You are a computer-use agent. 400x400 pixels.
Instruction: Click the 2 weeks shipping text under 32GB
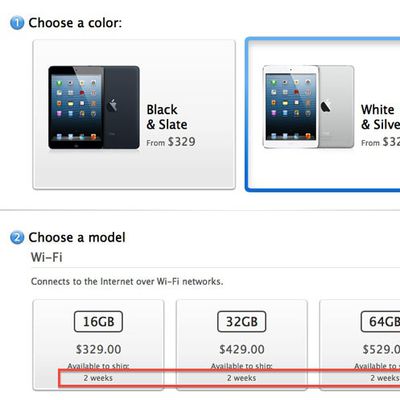point(242,378)
